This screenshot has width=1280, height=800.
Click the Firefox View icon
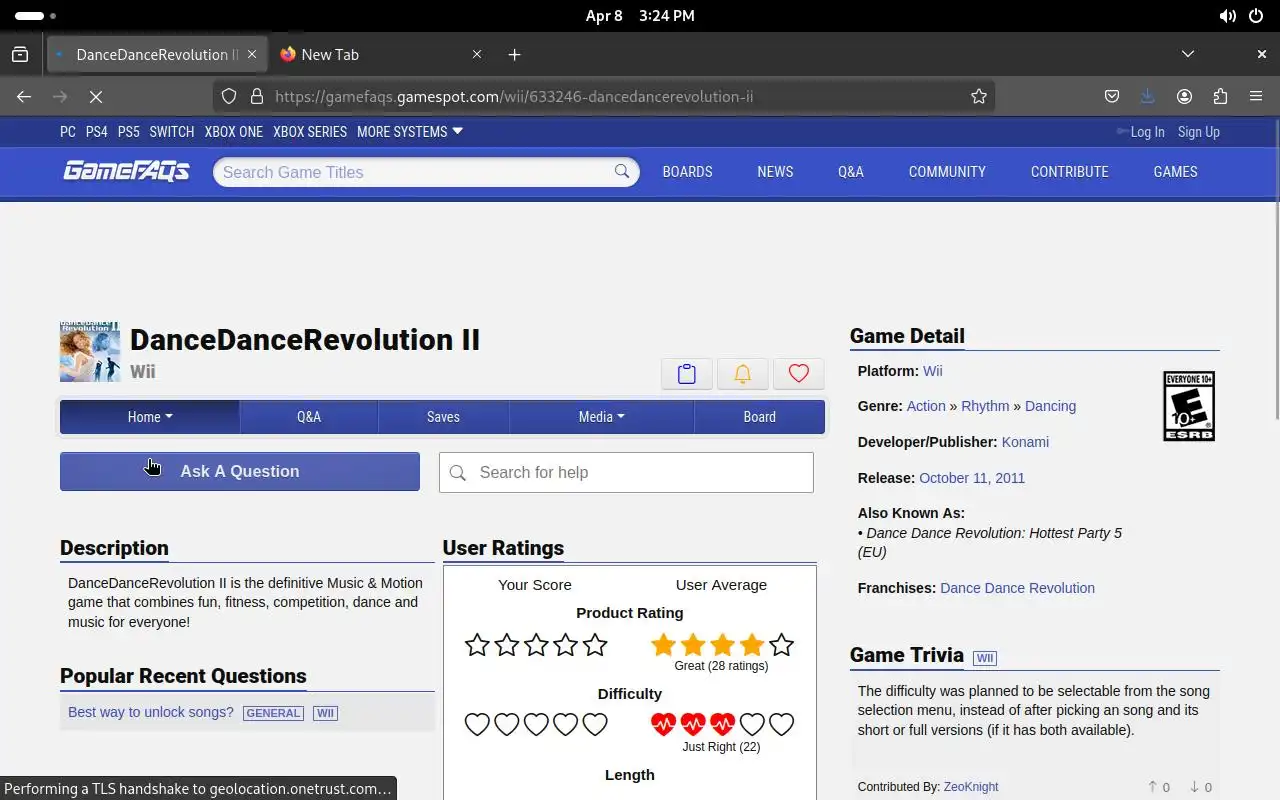tap(20, 54)
